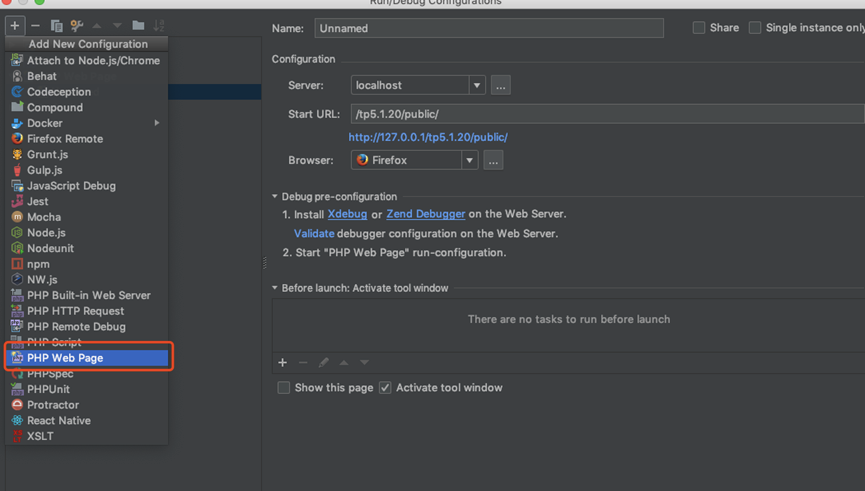Open Edit Defaults wrench icon

pyautogui.click(x=77, y=25)
